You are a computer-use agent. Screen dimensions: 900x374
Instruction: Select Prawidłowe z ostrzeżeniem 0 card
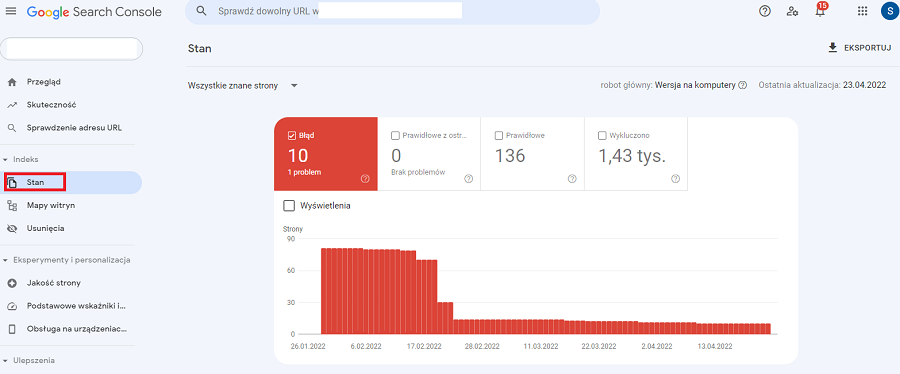point(429,154)
